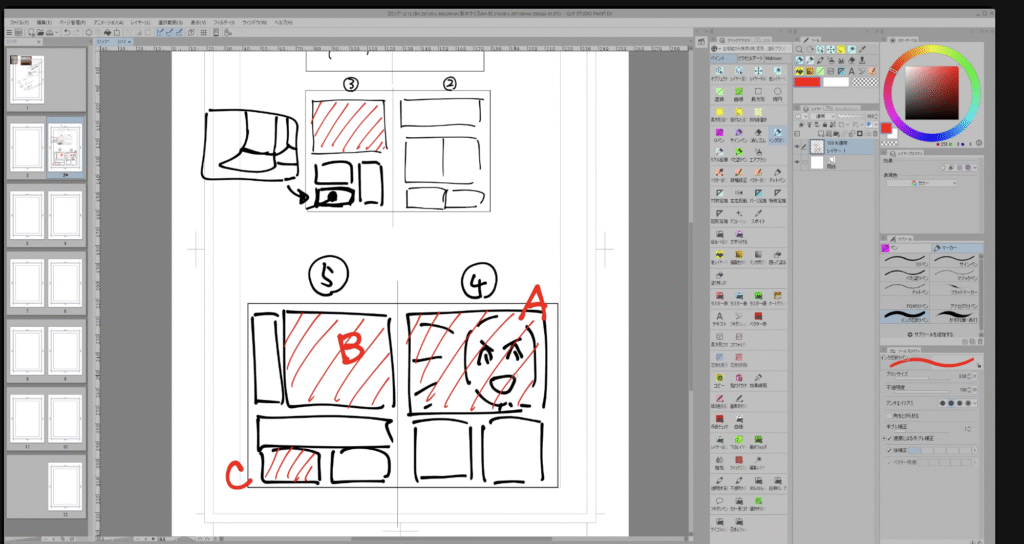
Task: Enable the sharpen corners (角をとがらせる) checkbox
Action: (888, 414)
